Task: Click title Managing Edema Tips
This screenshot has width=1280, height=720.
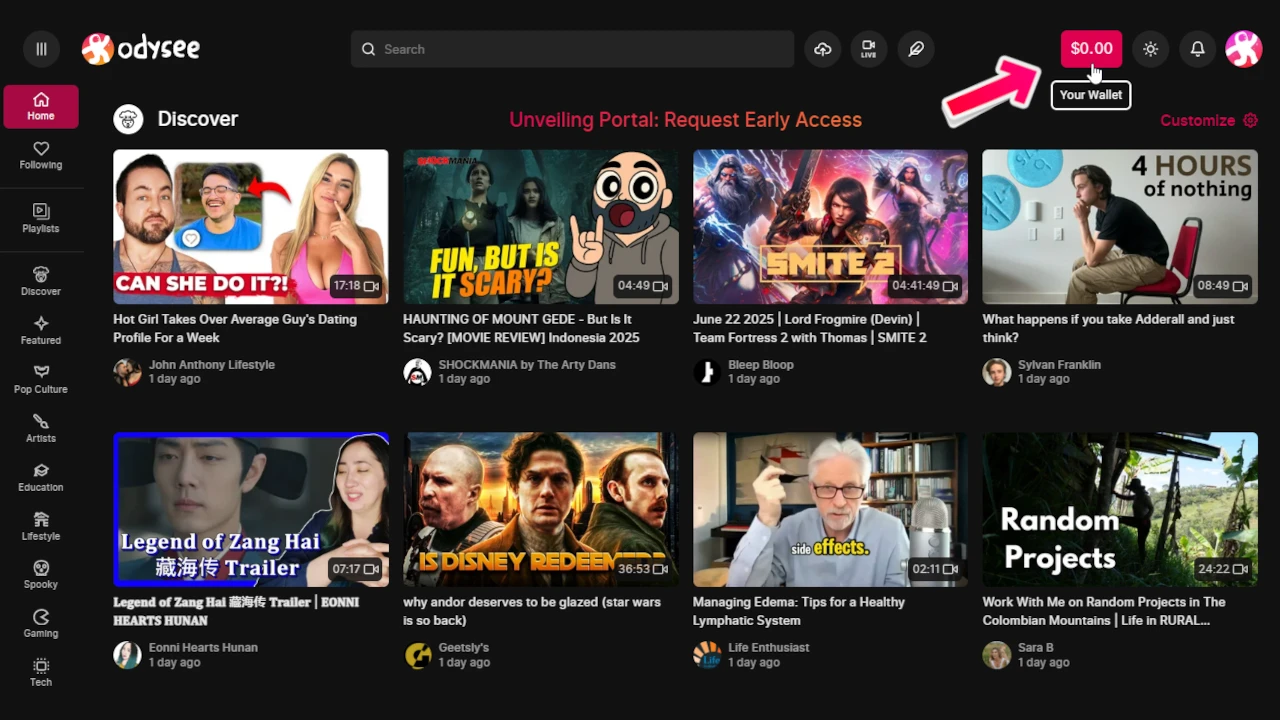Action: coord(799,611)
